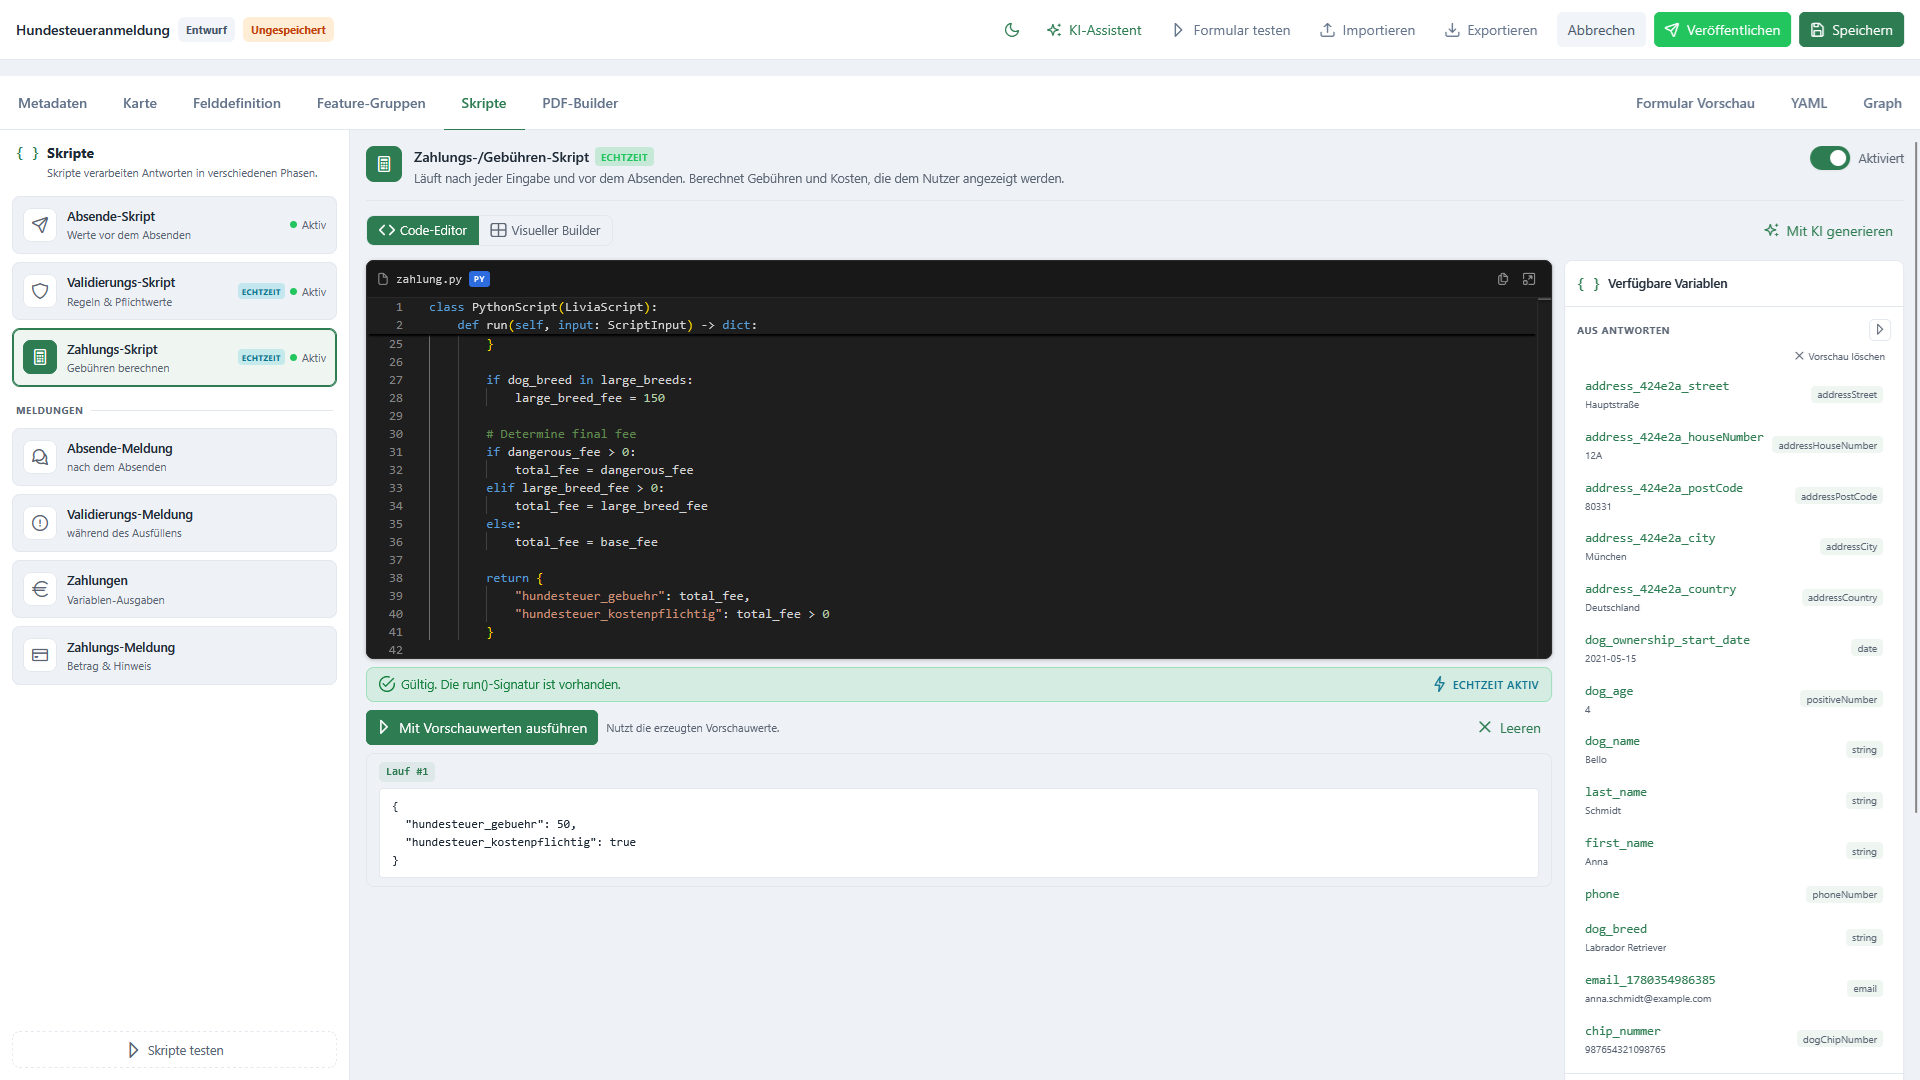Click the Abbrechen button
The height and width of the screenshot is (1080, 1920).
point(1601,30)
